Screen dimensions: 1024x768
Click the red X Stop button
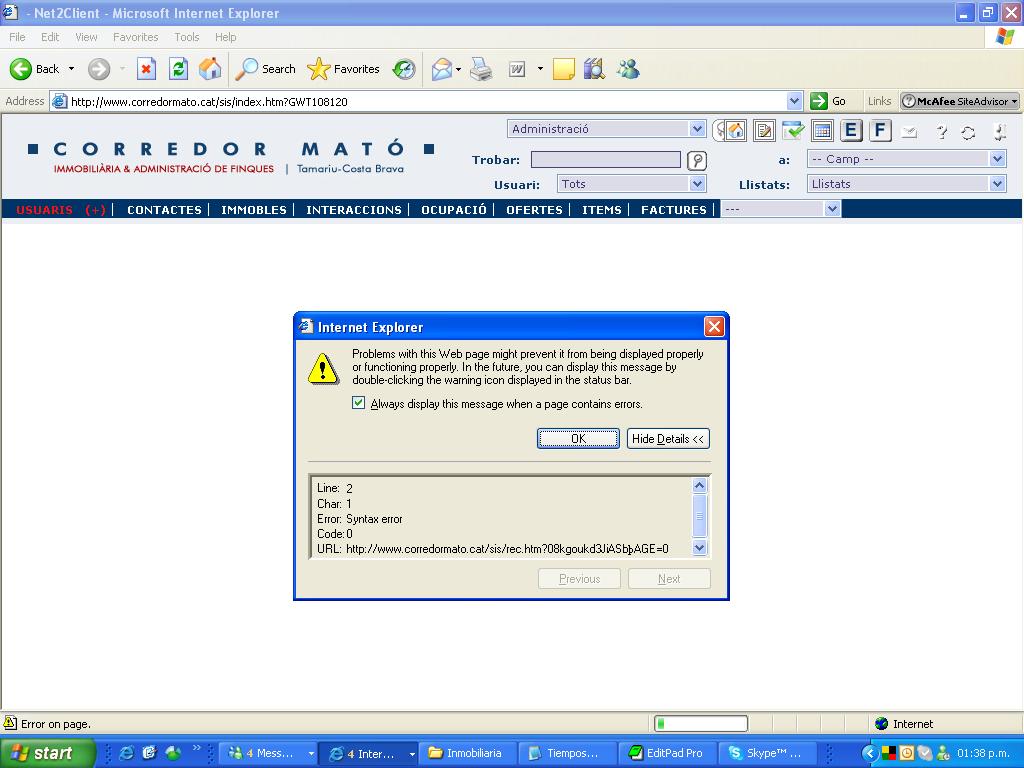[x=146, y=69]
